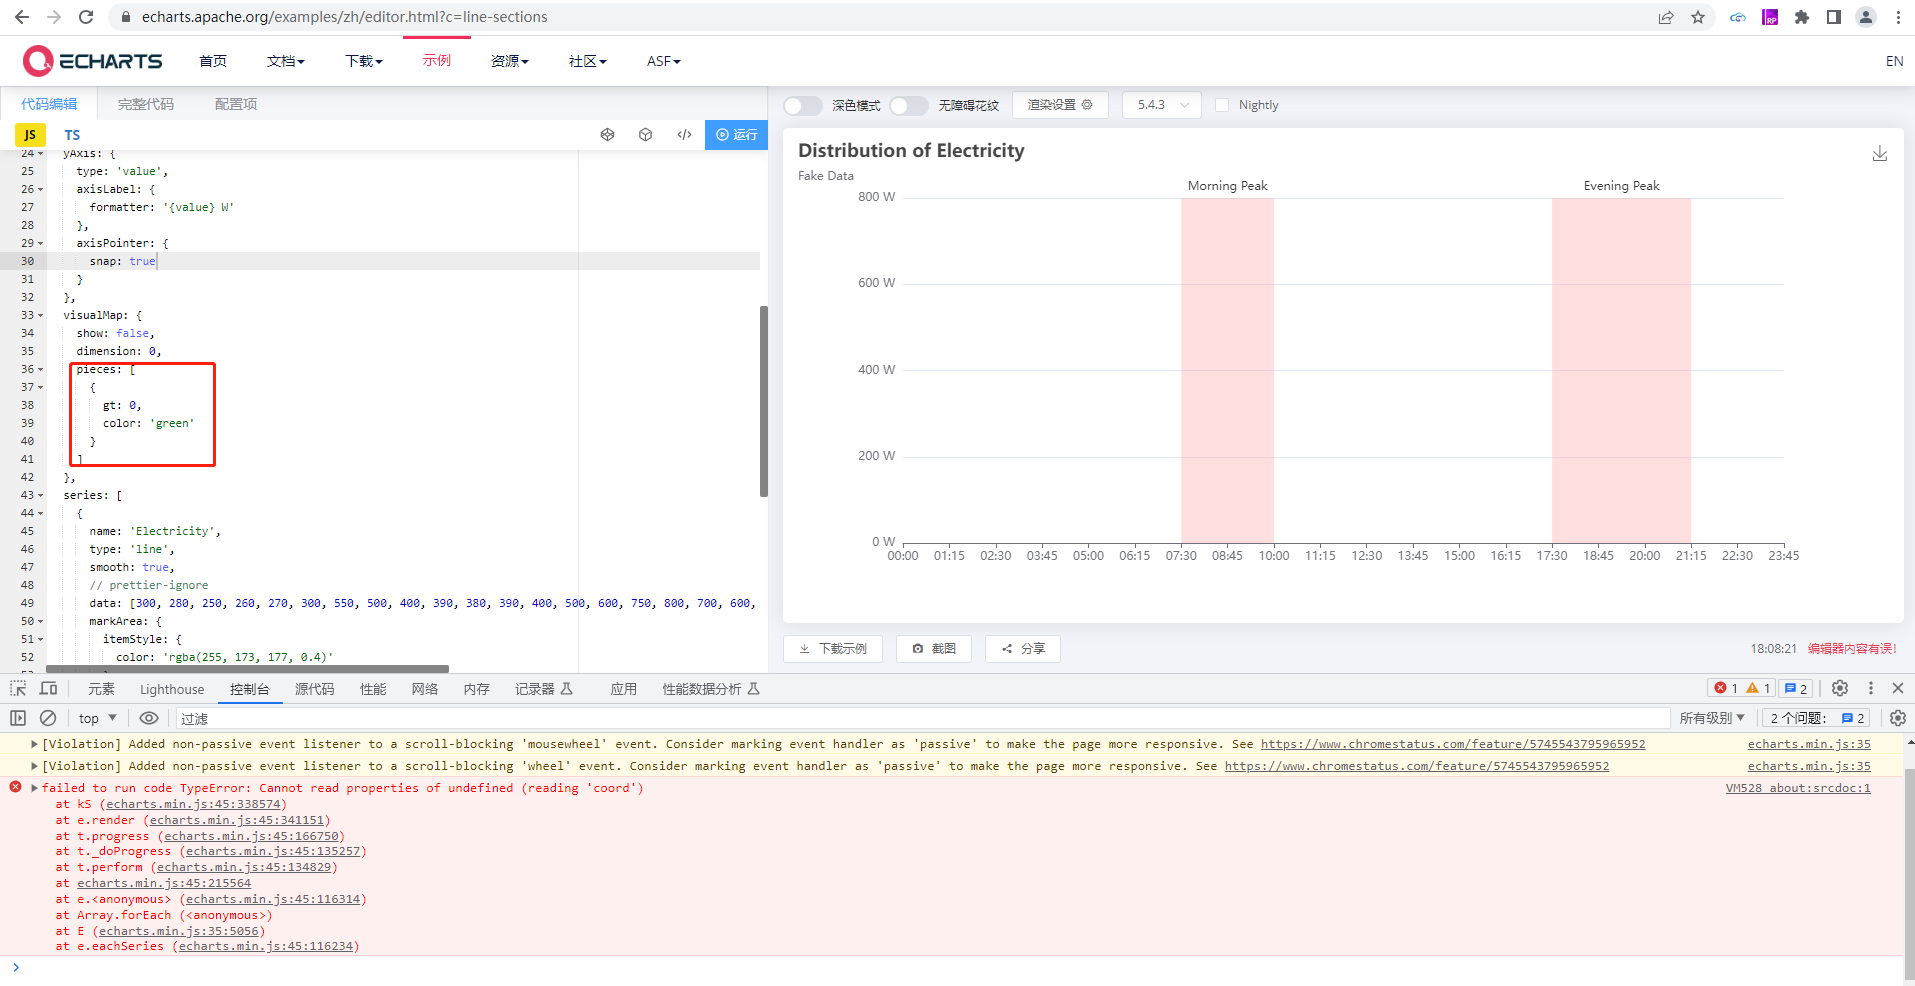
Task: Toggle the device emulation icon in DevTools
Action: (47, 688)
